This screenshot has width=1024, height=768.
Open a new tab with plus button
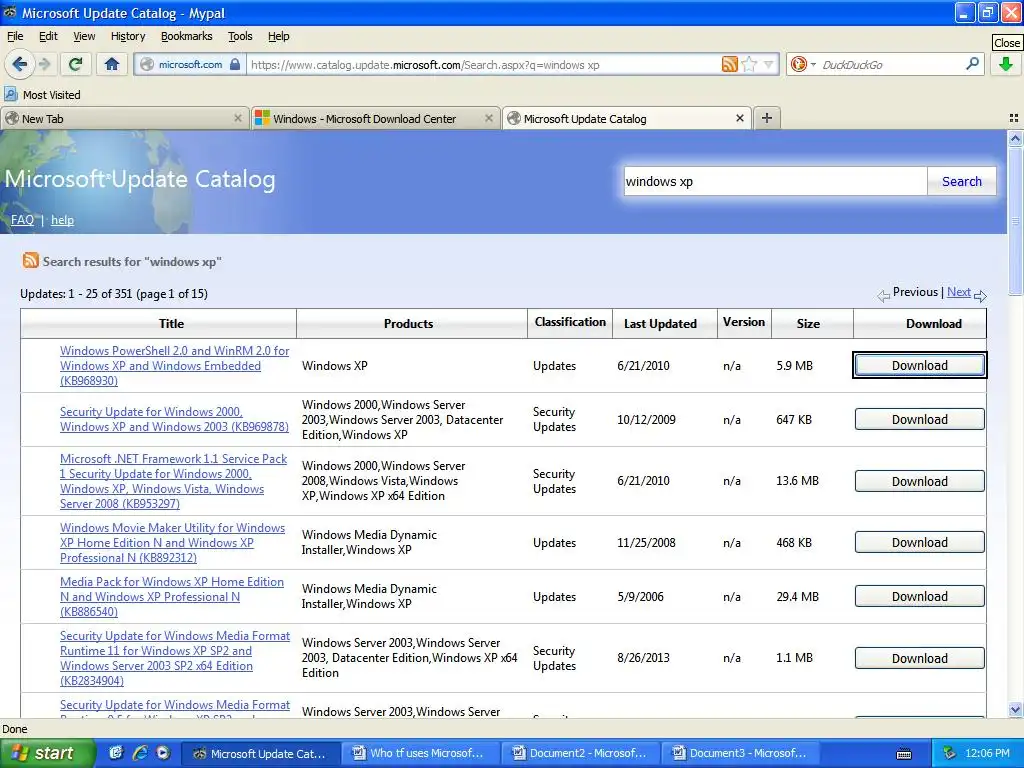(x=767, y=118)
